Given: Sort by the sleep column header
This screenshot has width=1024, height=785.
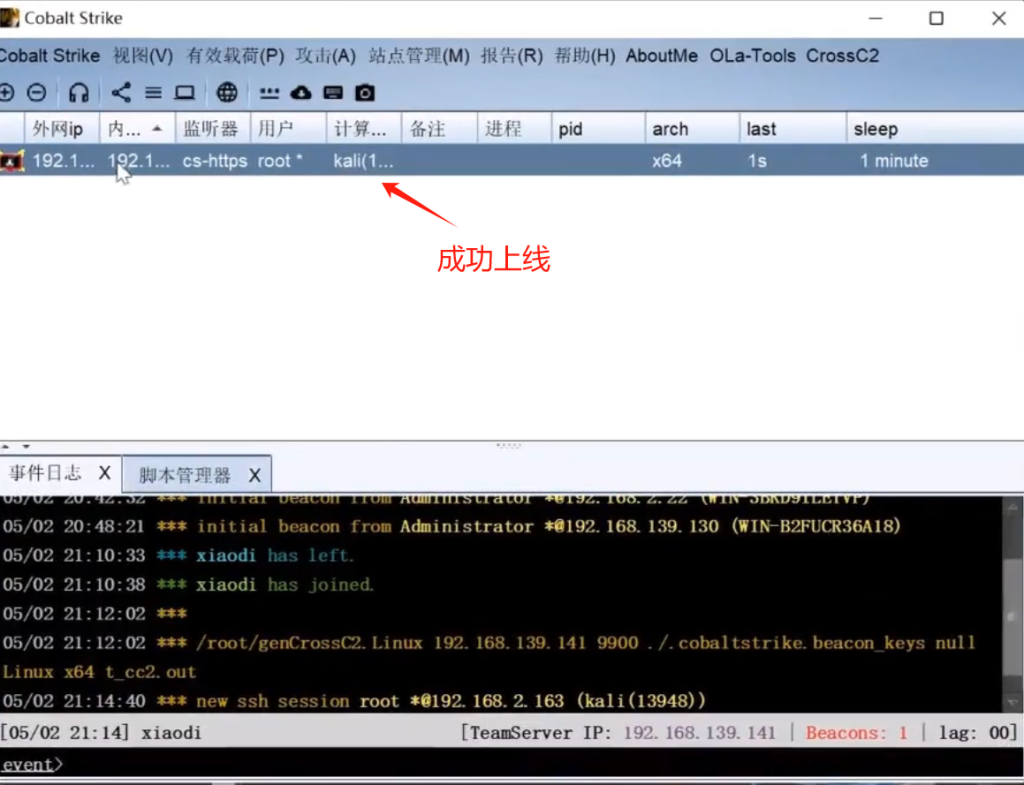Looking at the screenshot, I should (935, 129).
